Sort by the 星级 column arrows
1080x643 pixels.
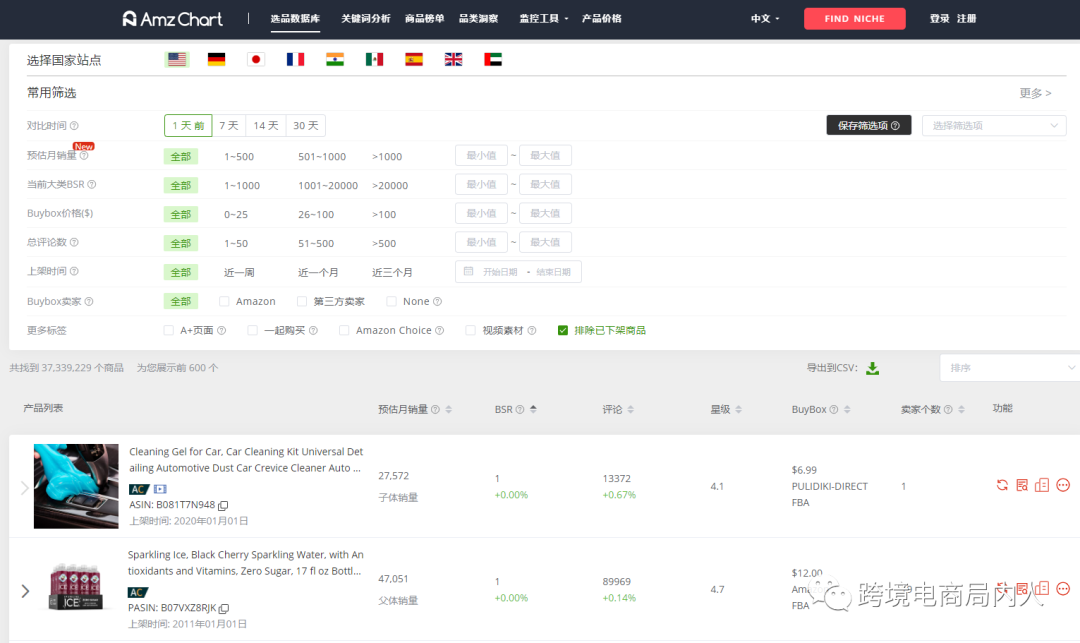(x=738, y=410)
